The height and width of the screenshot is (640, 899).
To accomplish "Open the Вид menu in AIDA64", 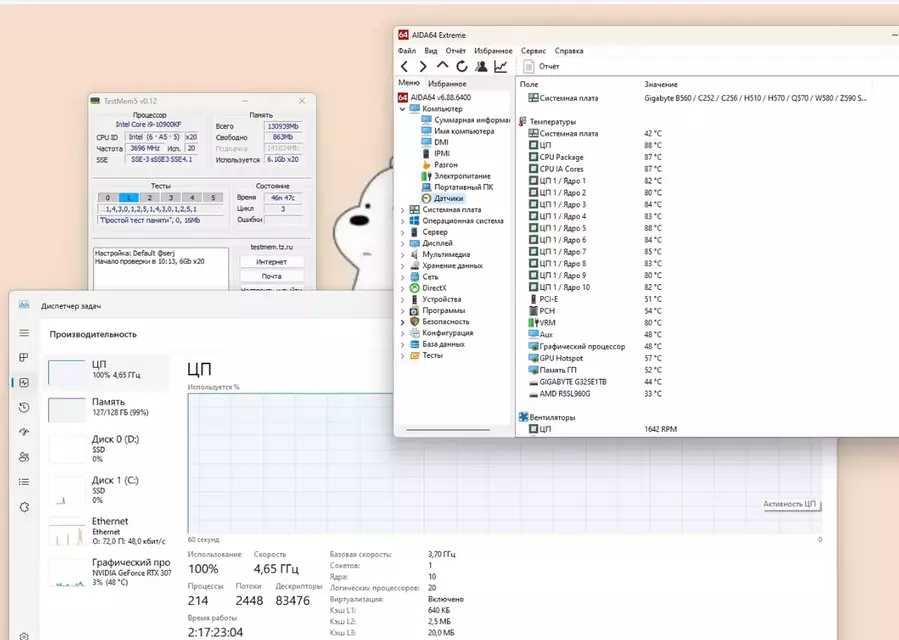I will point(431,50).
